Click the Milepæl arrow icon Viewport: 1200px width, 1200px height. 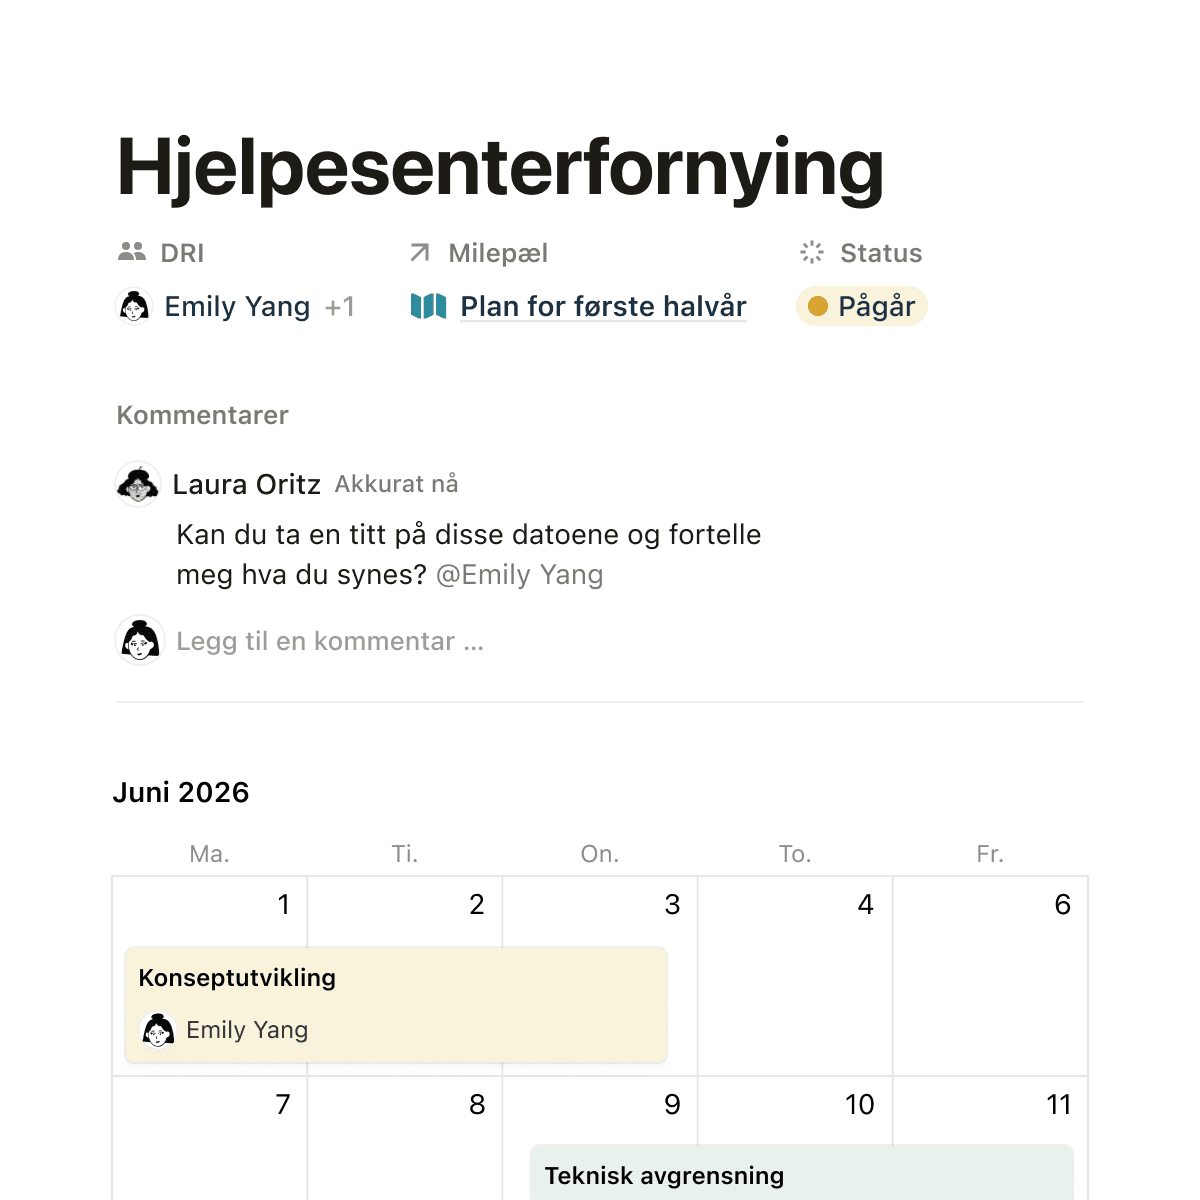click(420, 253)
